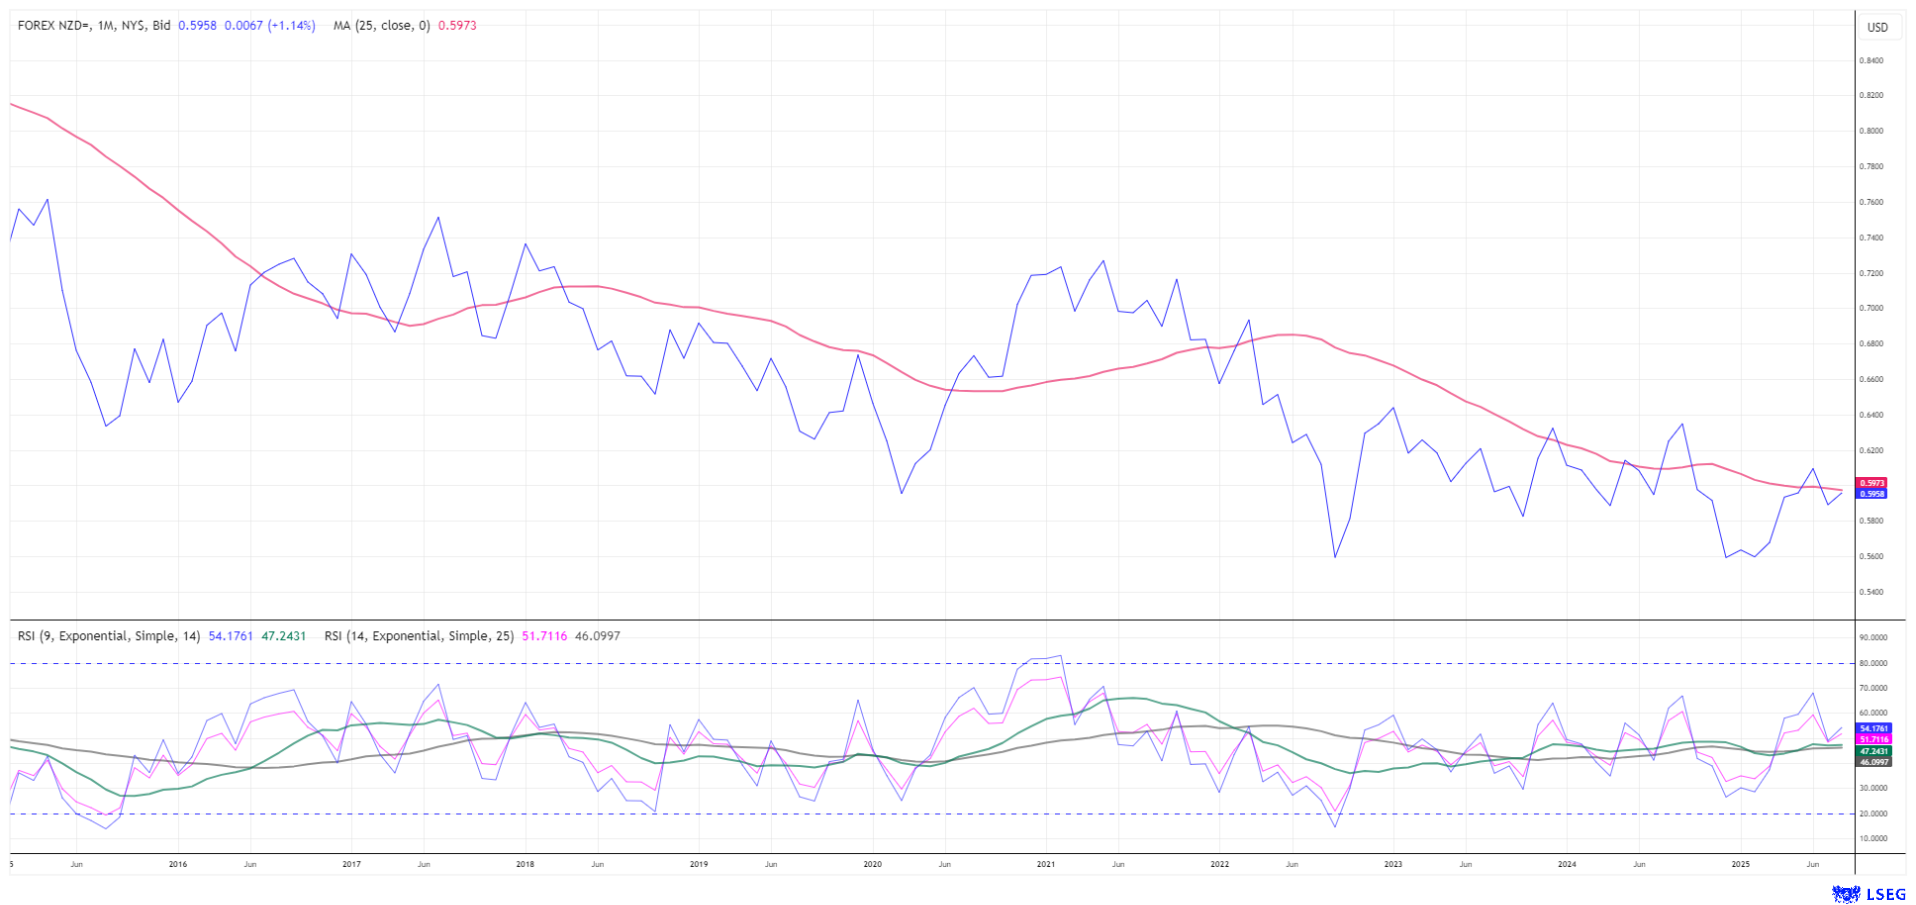The height and width of the screenshot is (905, 1916).
Task: Click the red 0.5973 MA price tag
Action: tap(1872, 483)
